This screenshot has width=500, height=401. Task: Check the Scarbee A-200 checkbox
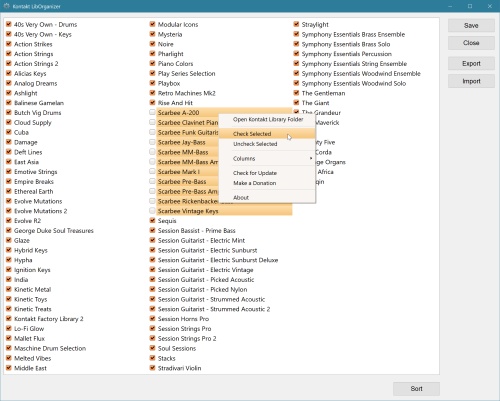pyautogui.click(x=152, y=113)
